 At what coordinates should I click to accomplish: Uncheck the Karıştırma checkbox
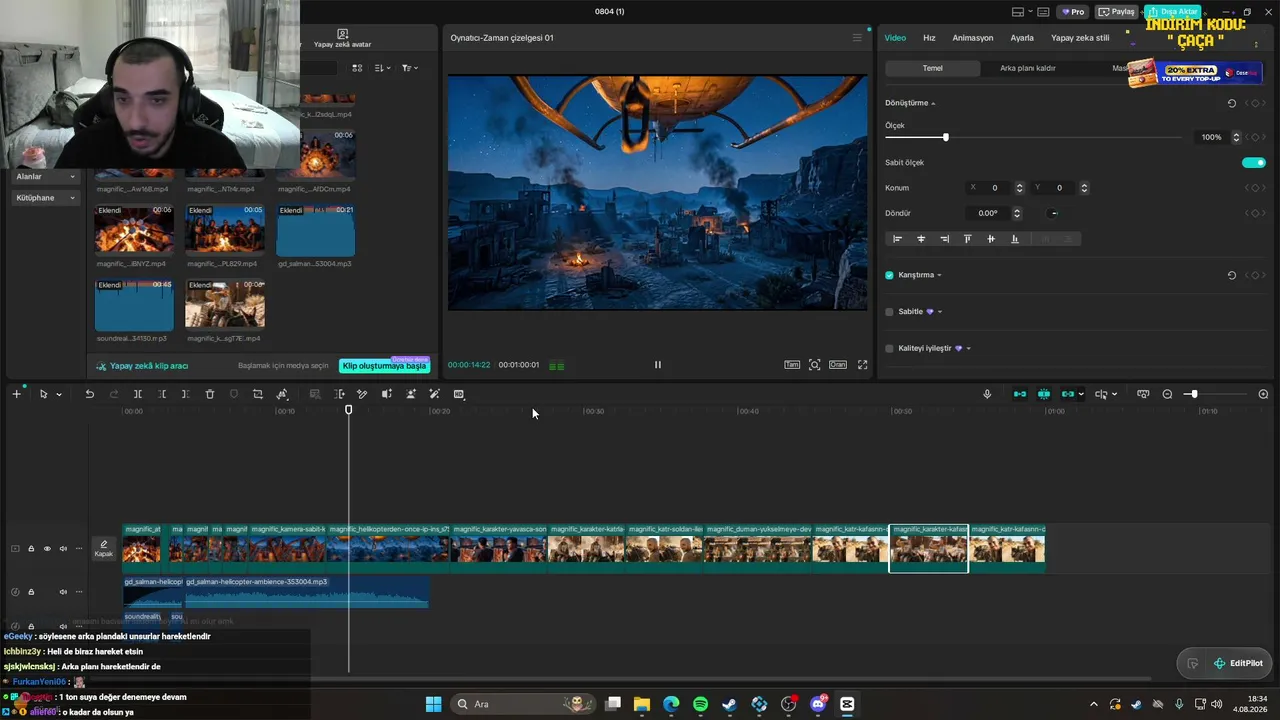[889, 275]
